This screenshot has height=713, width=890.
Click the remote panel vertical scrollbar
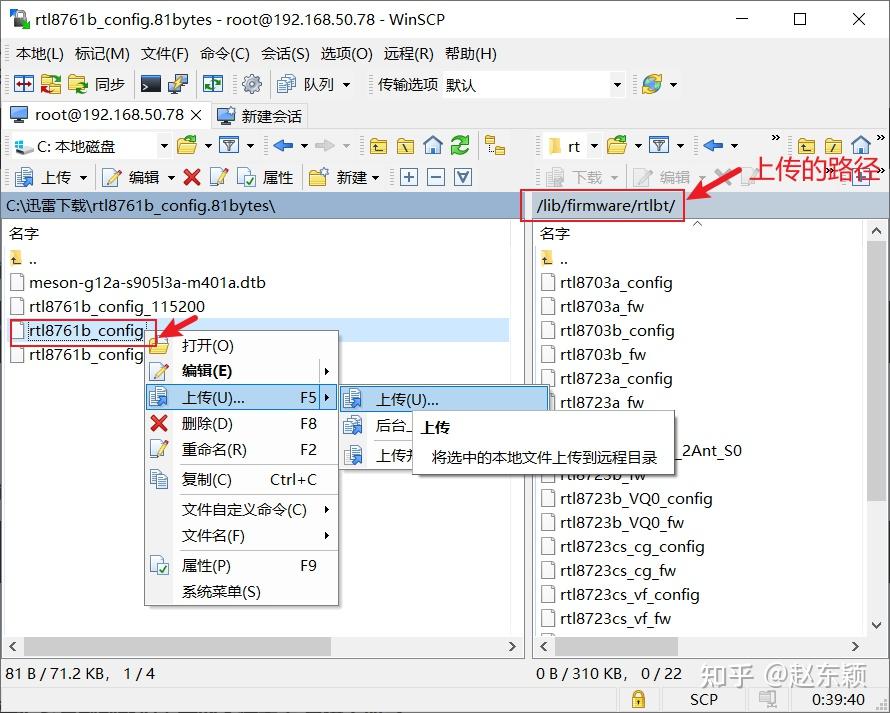[876, 370]
